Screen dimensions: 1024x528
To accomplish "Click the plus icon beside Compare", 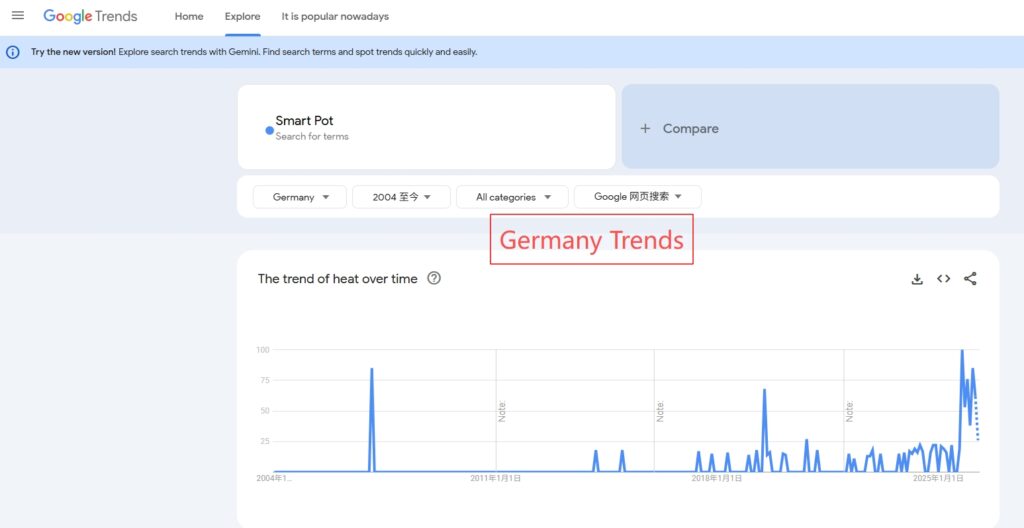I will [645, 128].
